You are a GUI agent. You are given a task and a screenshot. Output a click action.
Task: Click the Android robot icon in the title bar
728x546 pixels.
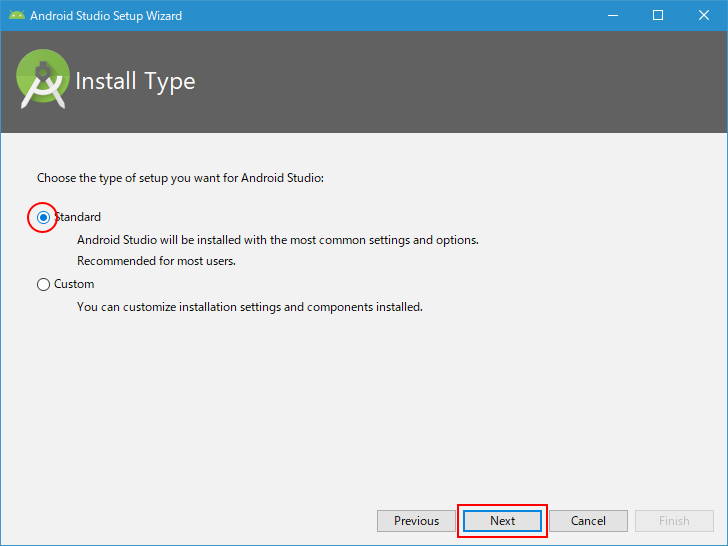pyautogui.click(x=17, y=15)
